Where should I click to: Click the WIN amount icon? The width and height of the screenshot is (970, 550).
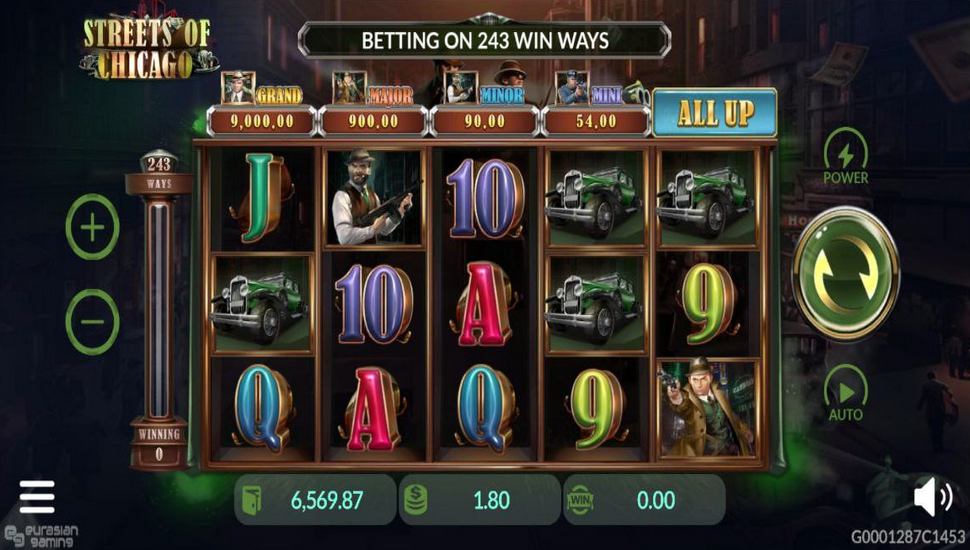coord(580,500)
